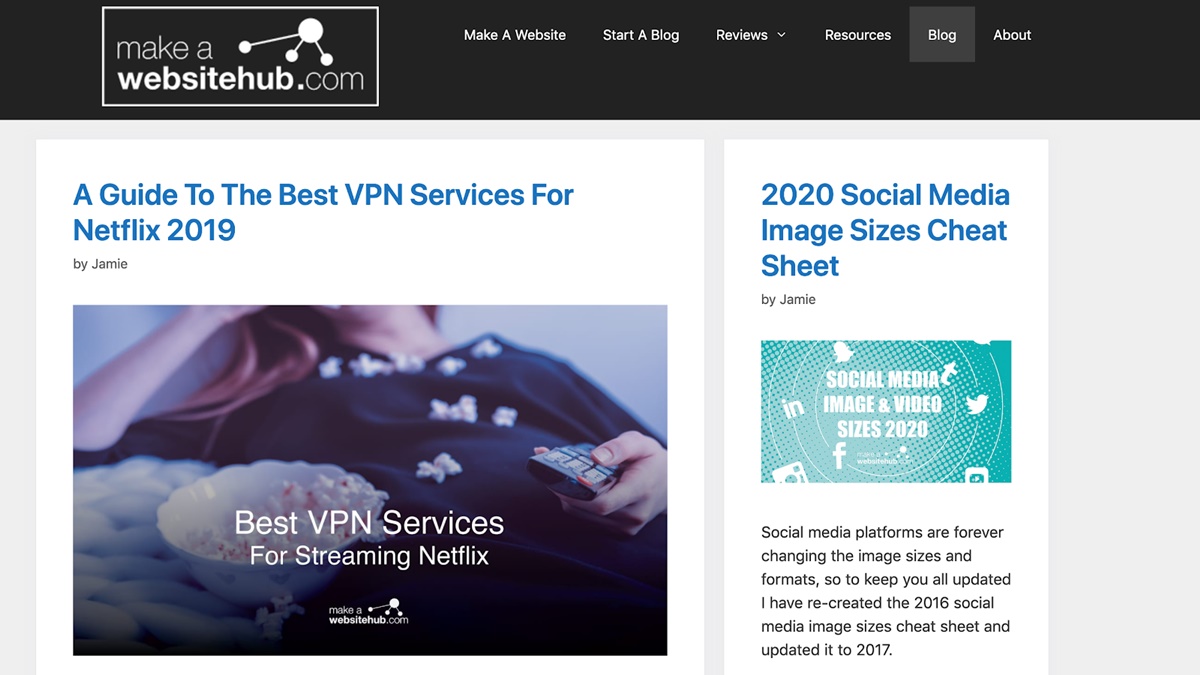Screen dimensions: 1200x675
Task: Open the Start A Blog page
Action: (x=641, y=35)
